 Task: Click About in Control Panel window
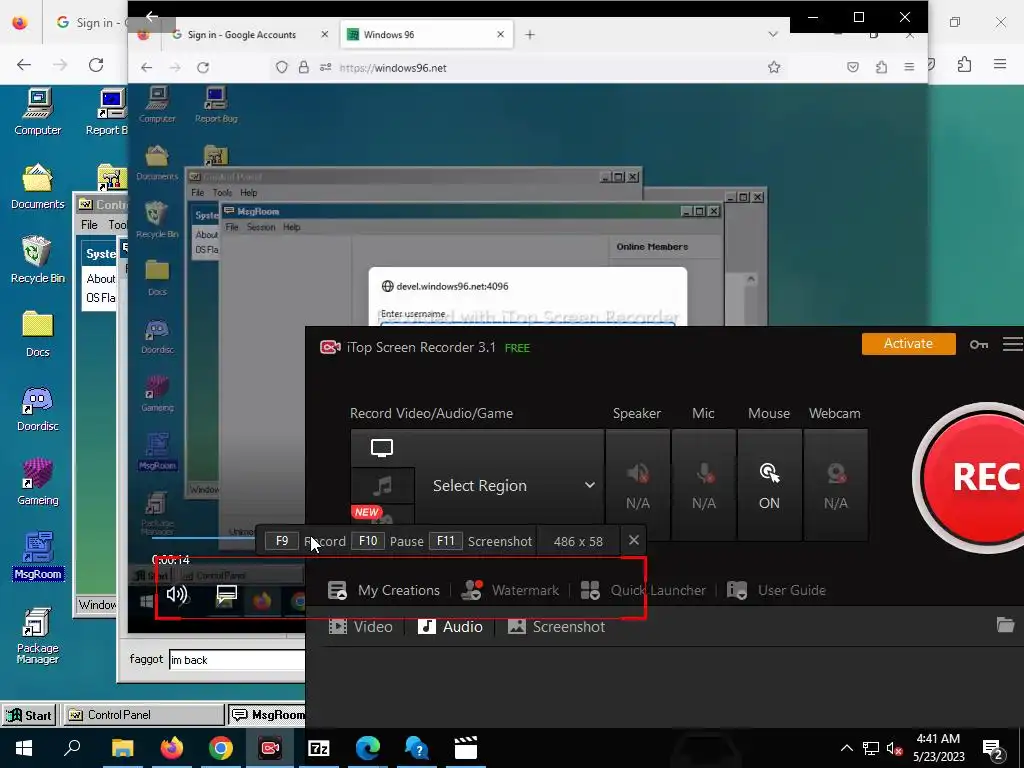[x=101, y=279]
